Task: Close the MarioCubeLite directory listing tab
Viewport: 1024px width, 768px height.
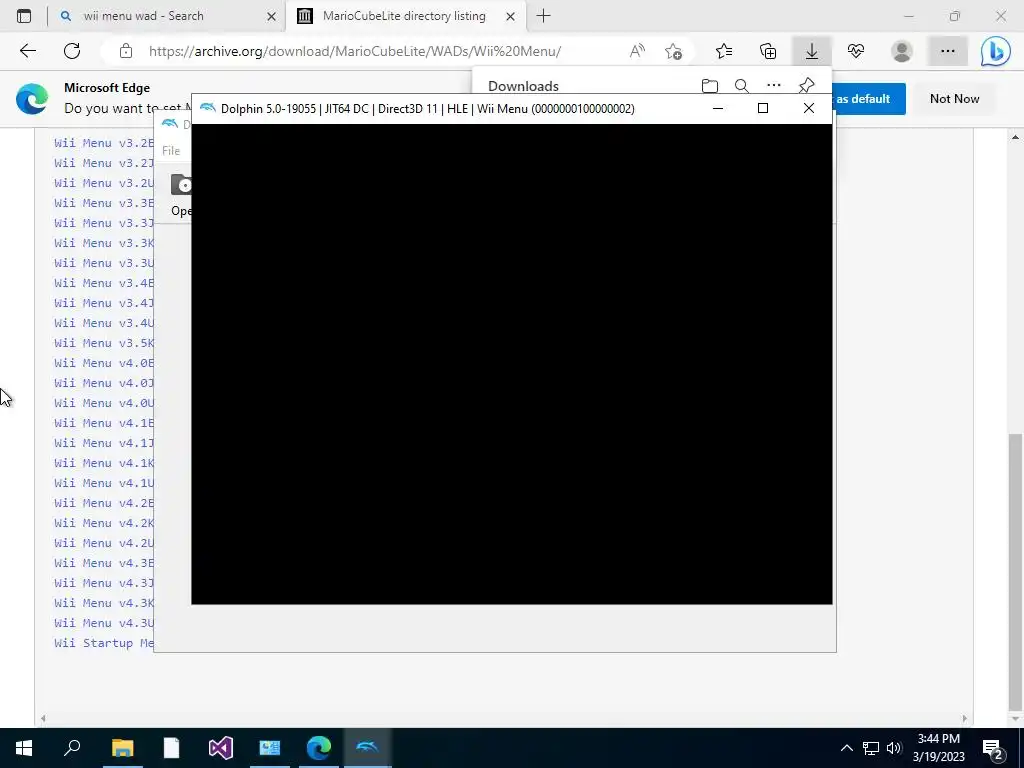Action: pos(511,16)
